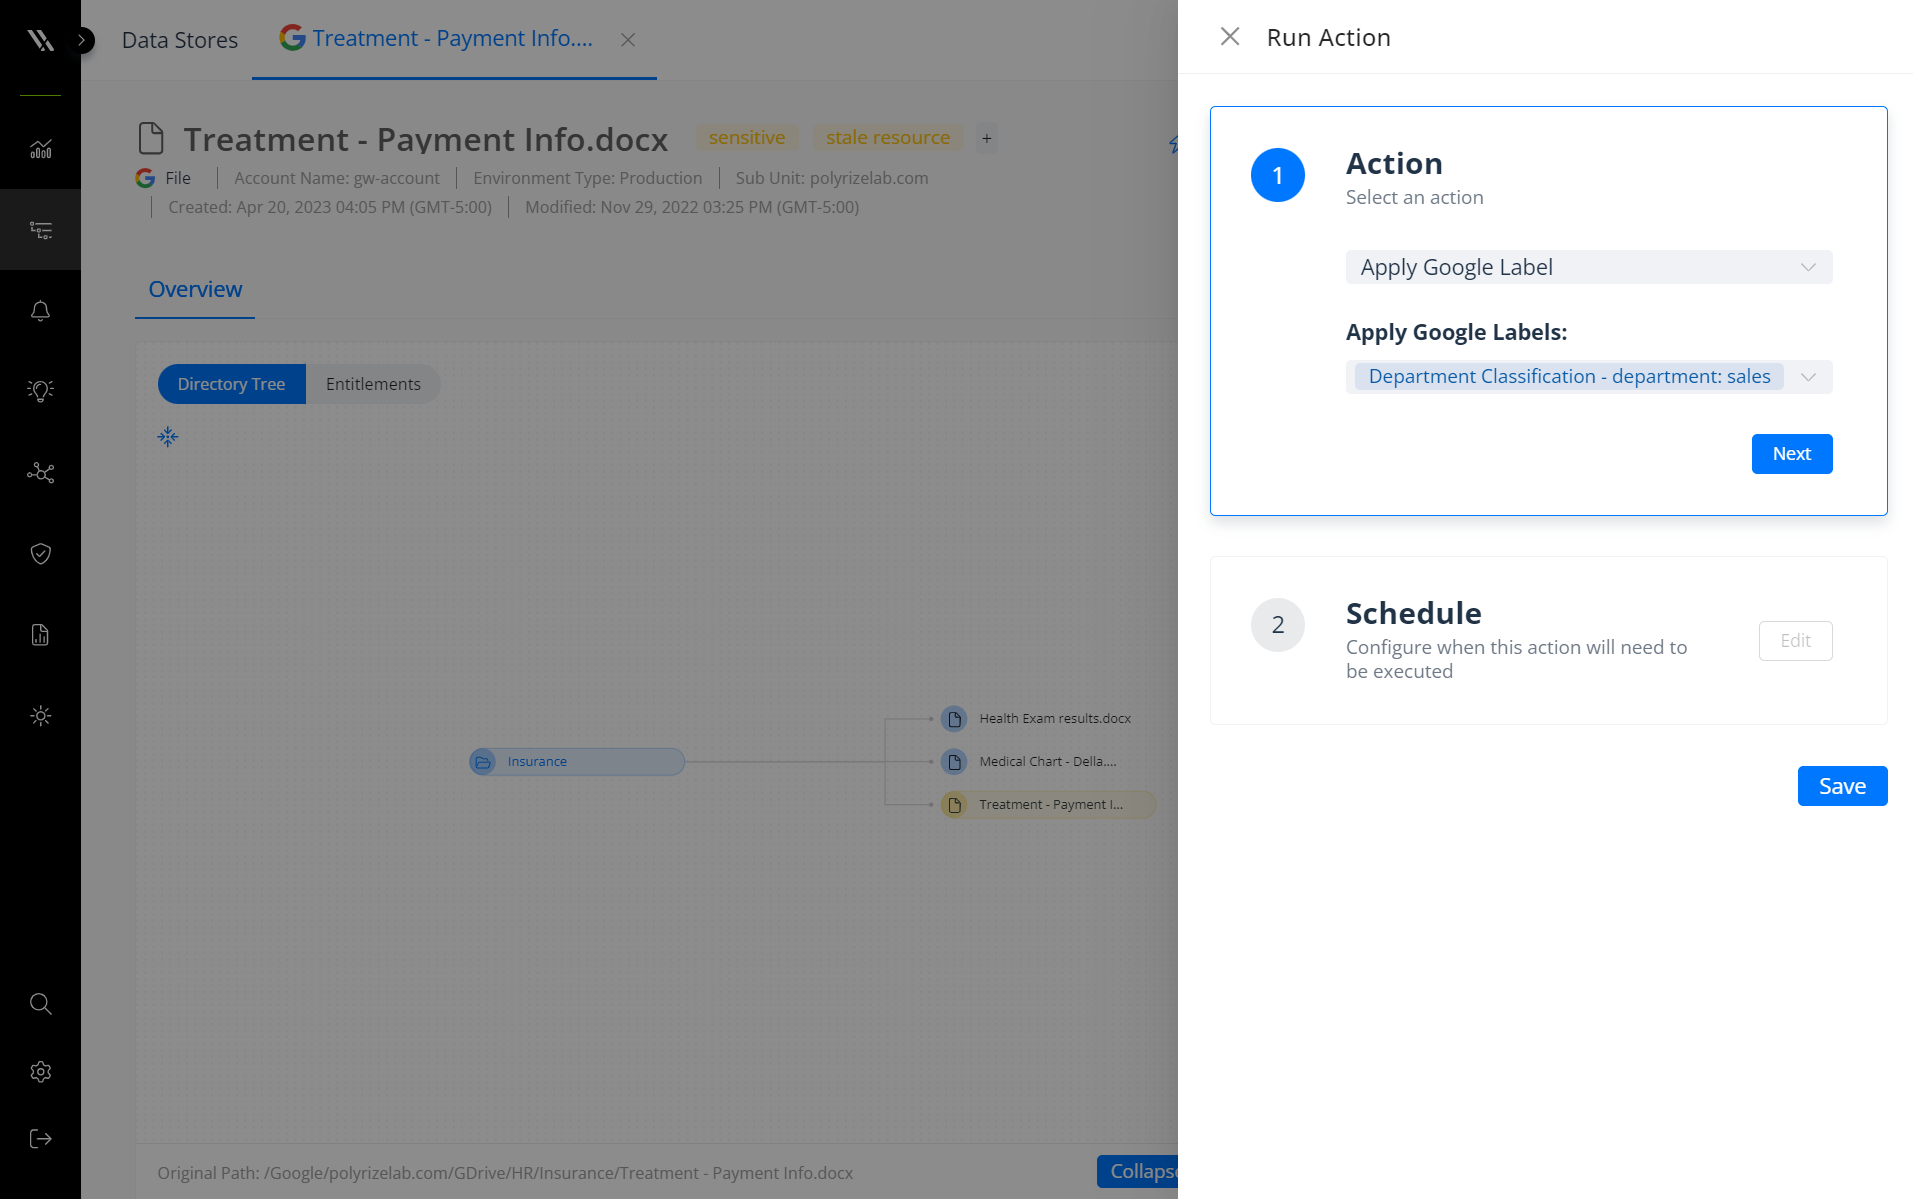Screen dimensions: 1913x1199
Task: Click the Original Path text
Action: [504, 1173]
